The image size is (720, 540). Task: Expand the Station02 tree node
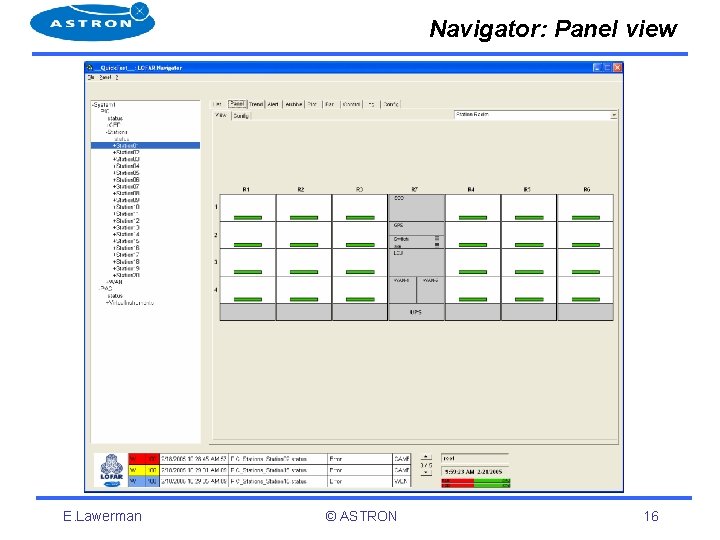[x=114, y=152]
